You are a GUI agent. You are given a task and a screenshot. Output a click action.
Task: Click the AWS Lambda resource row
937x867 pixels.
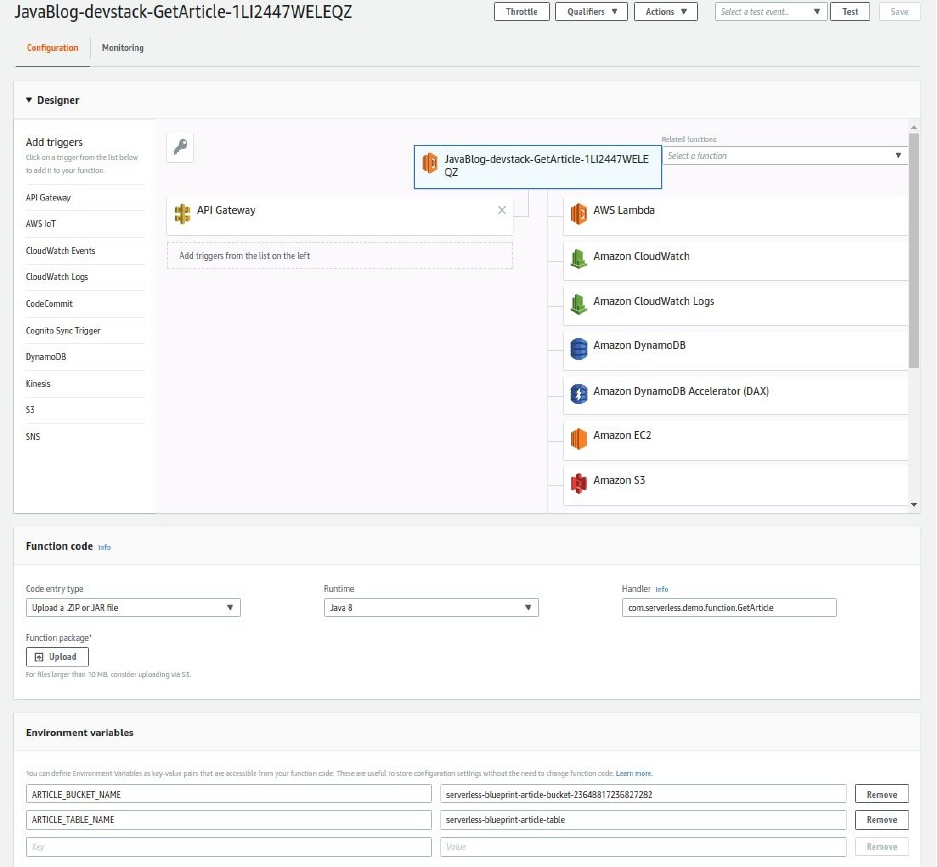(736, 216)
